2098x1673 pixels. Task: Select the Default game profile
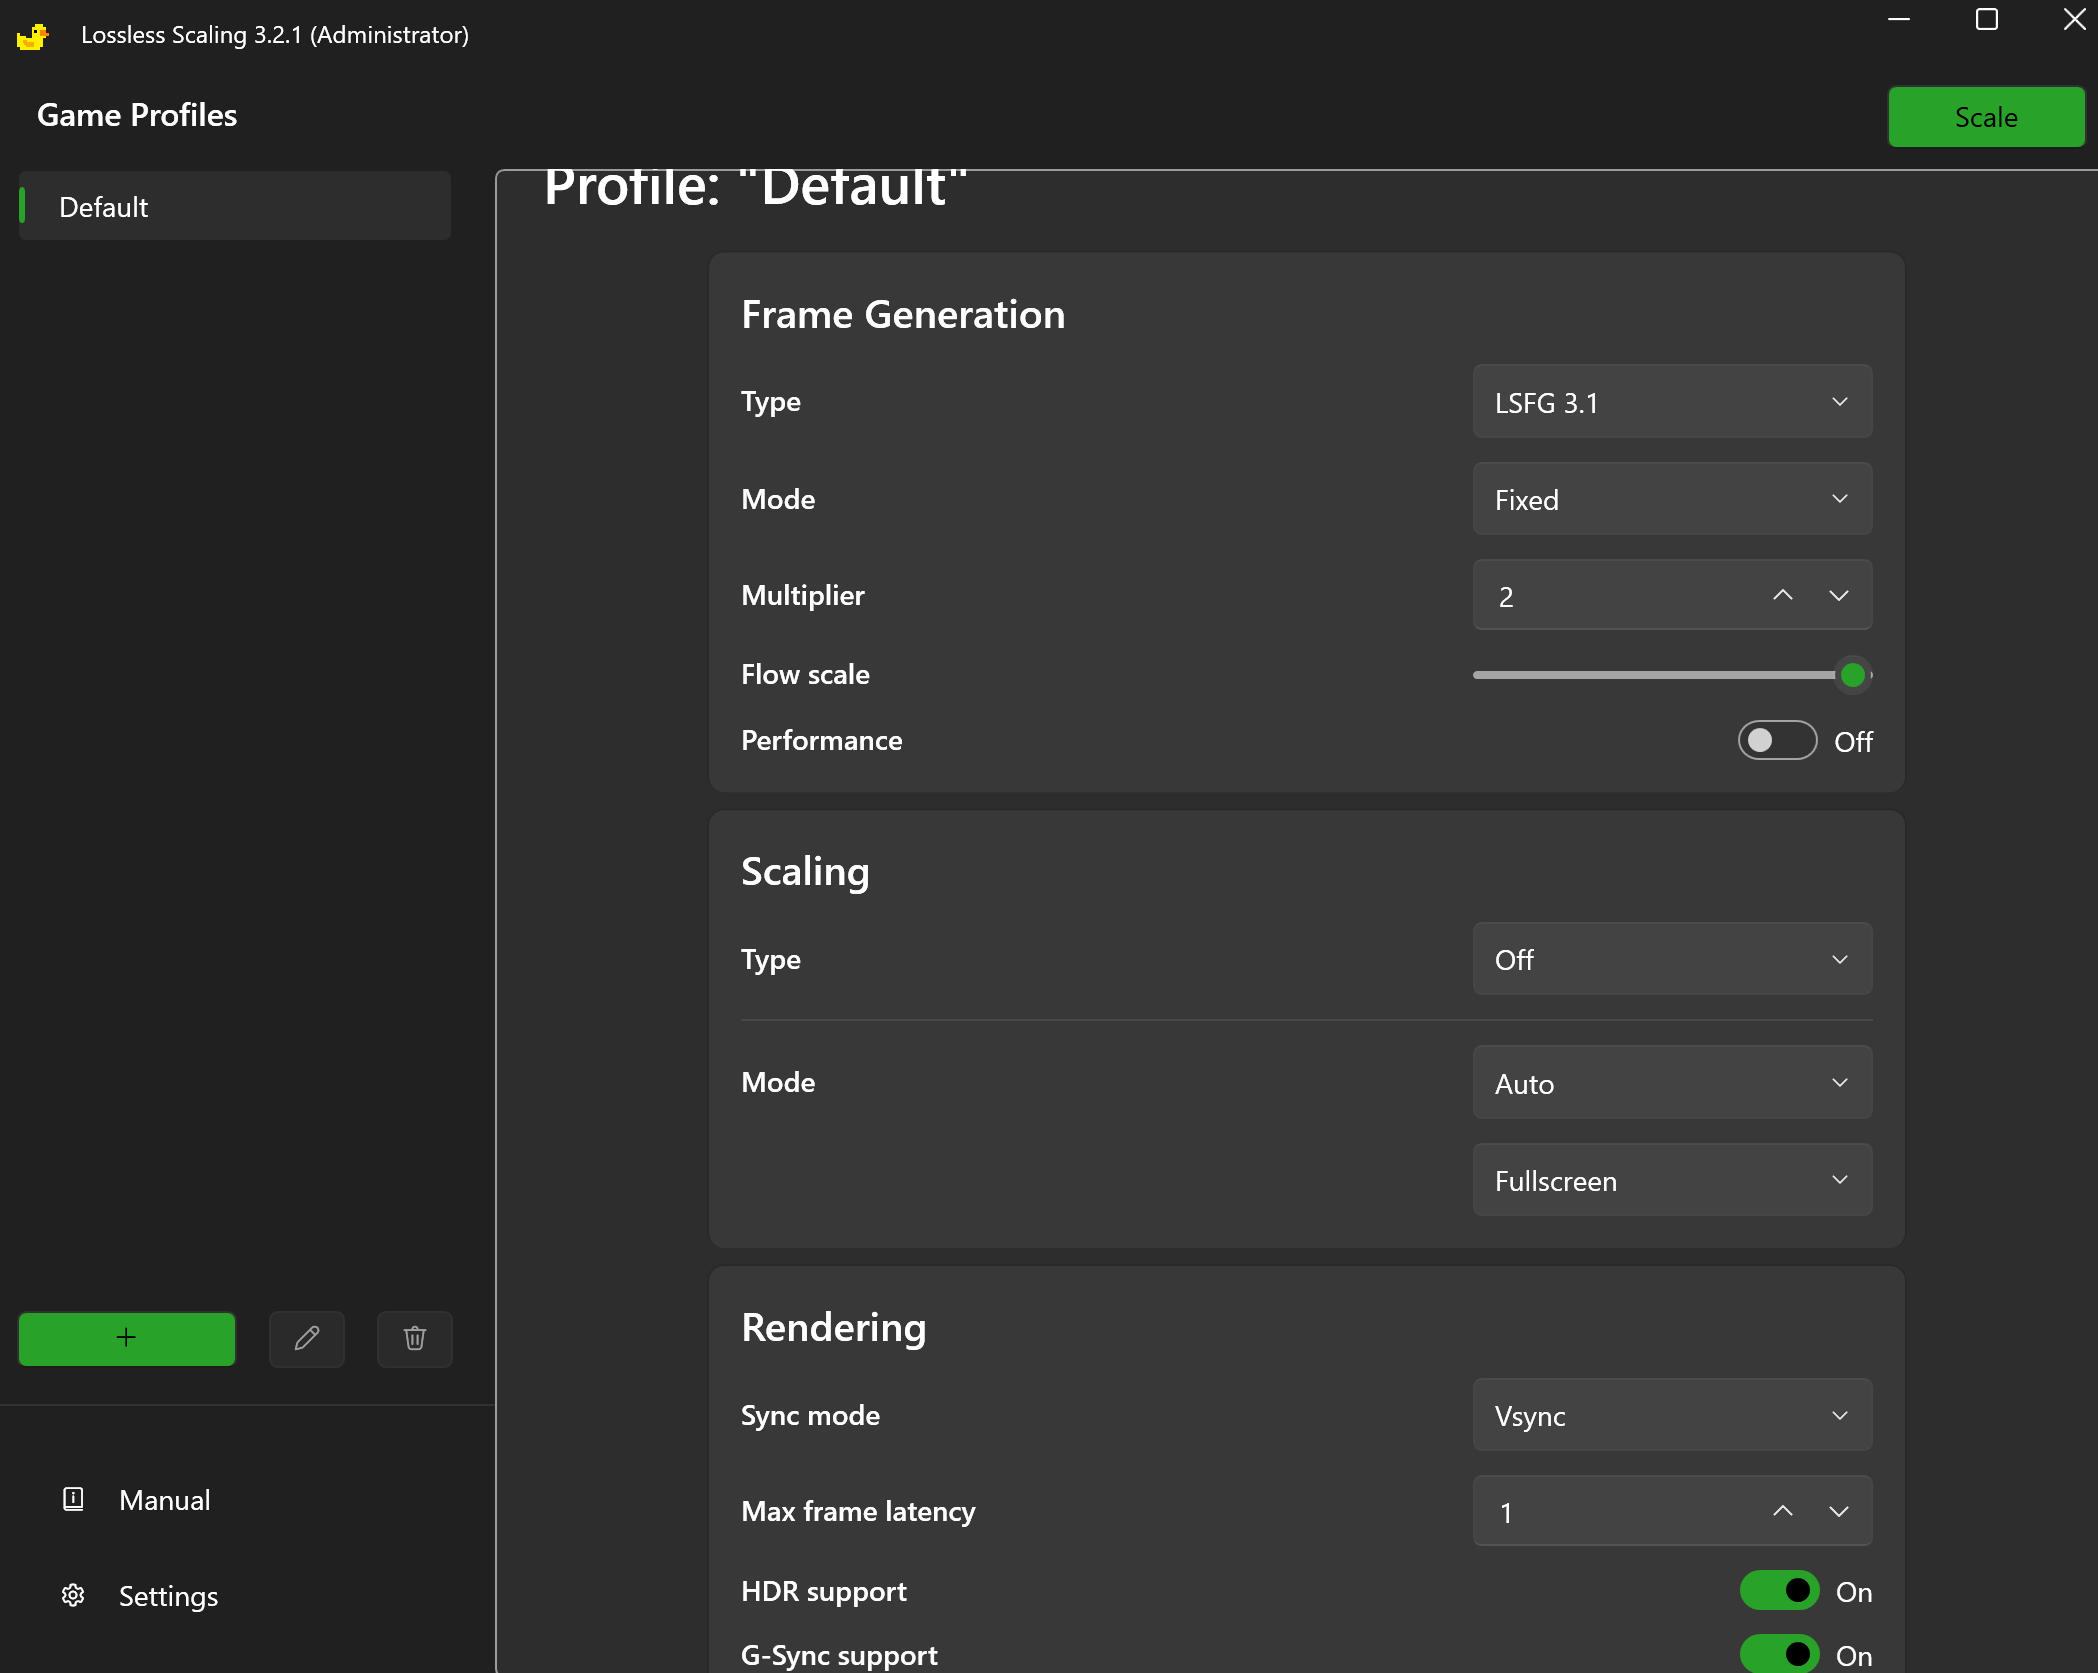[235, 207]
